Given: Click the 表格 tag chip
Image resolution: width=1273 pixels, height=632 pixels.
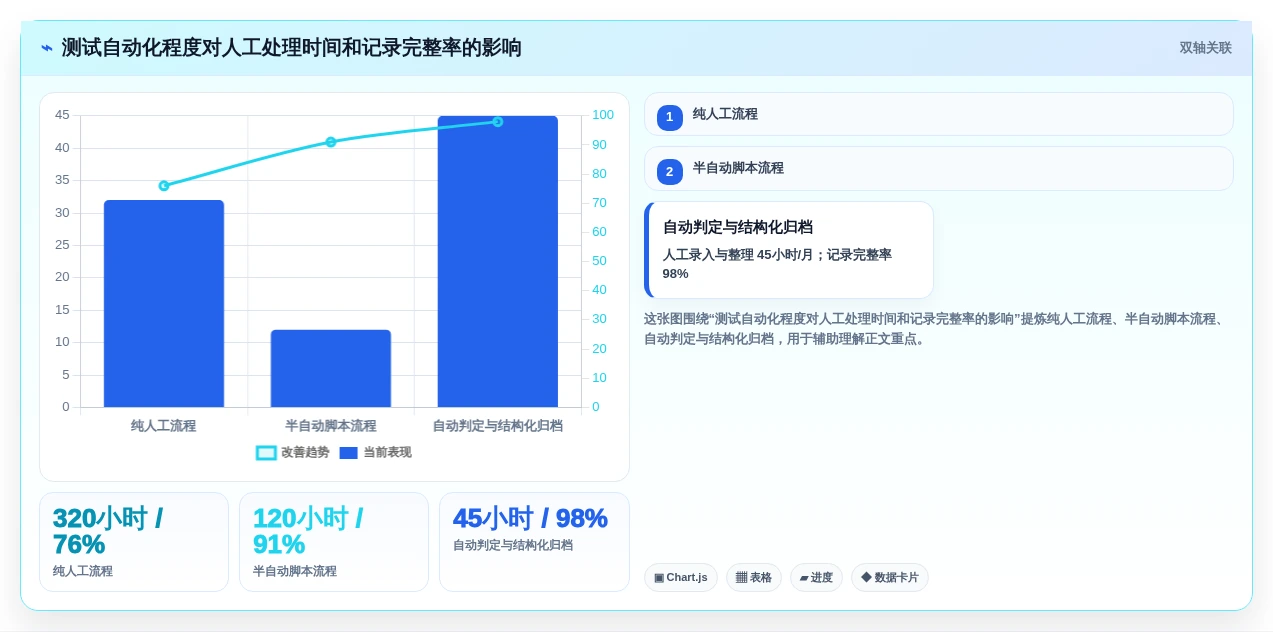Looking at the screenshot, I should (x=754, y=577).
